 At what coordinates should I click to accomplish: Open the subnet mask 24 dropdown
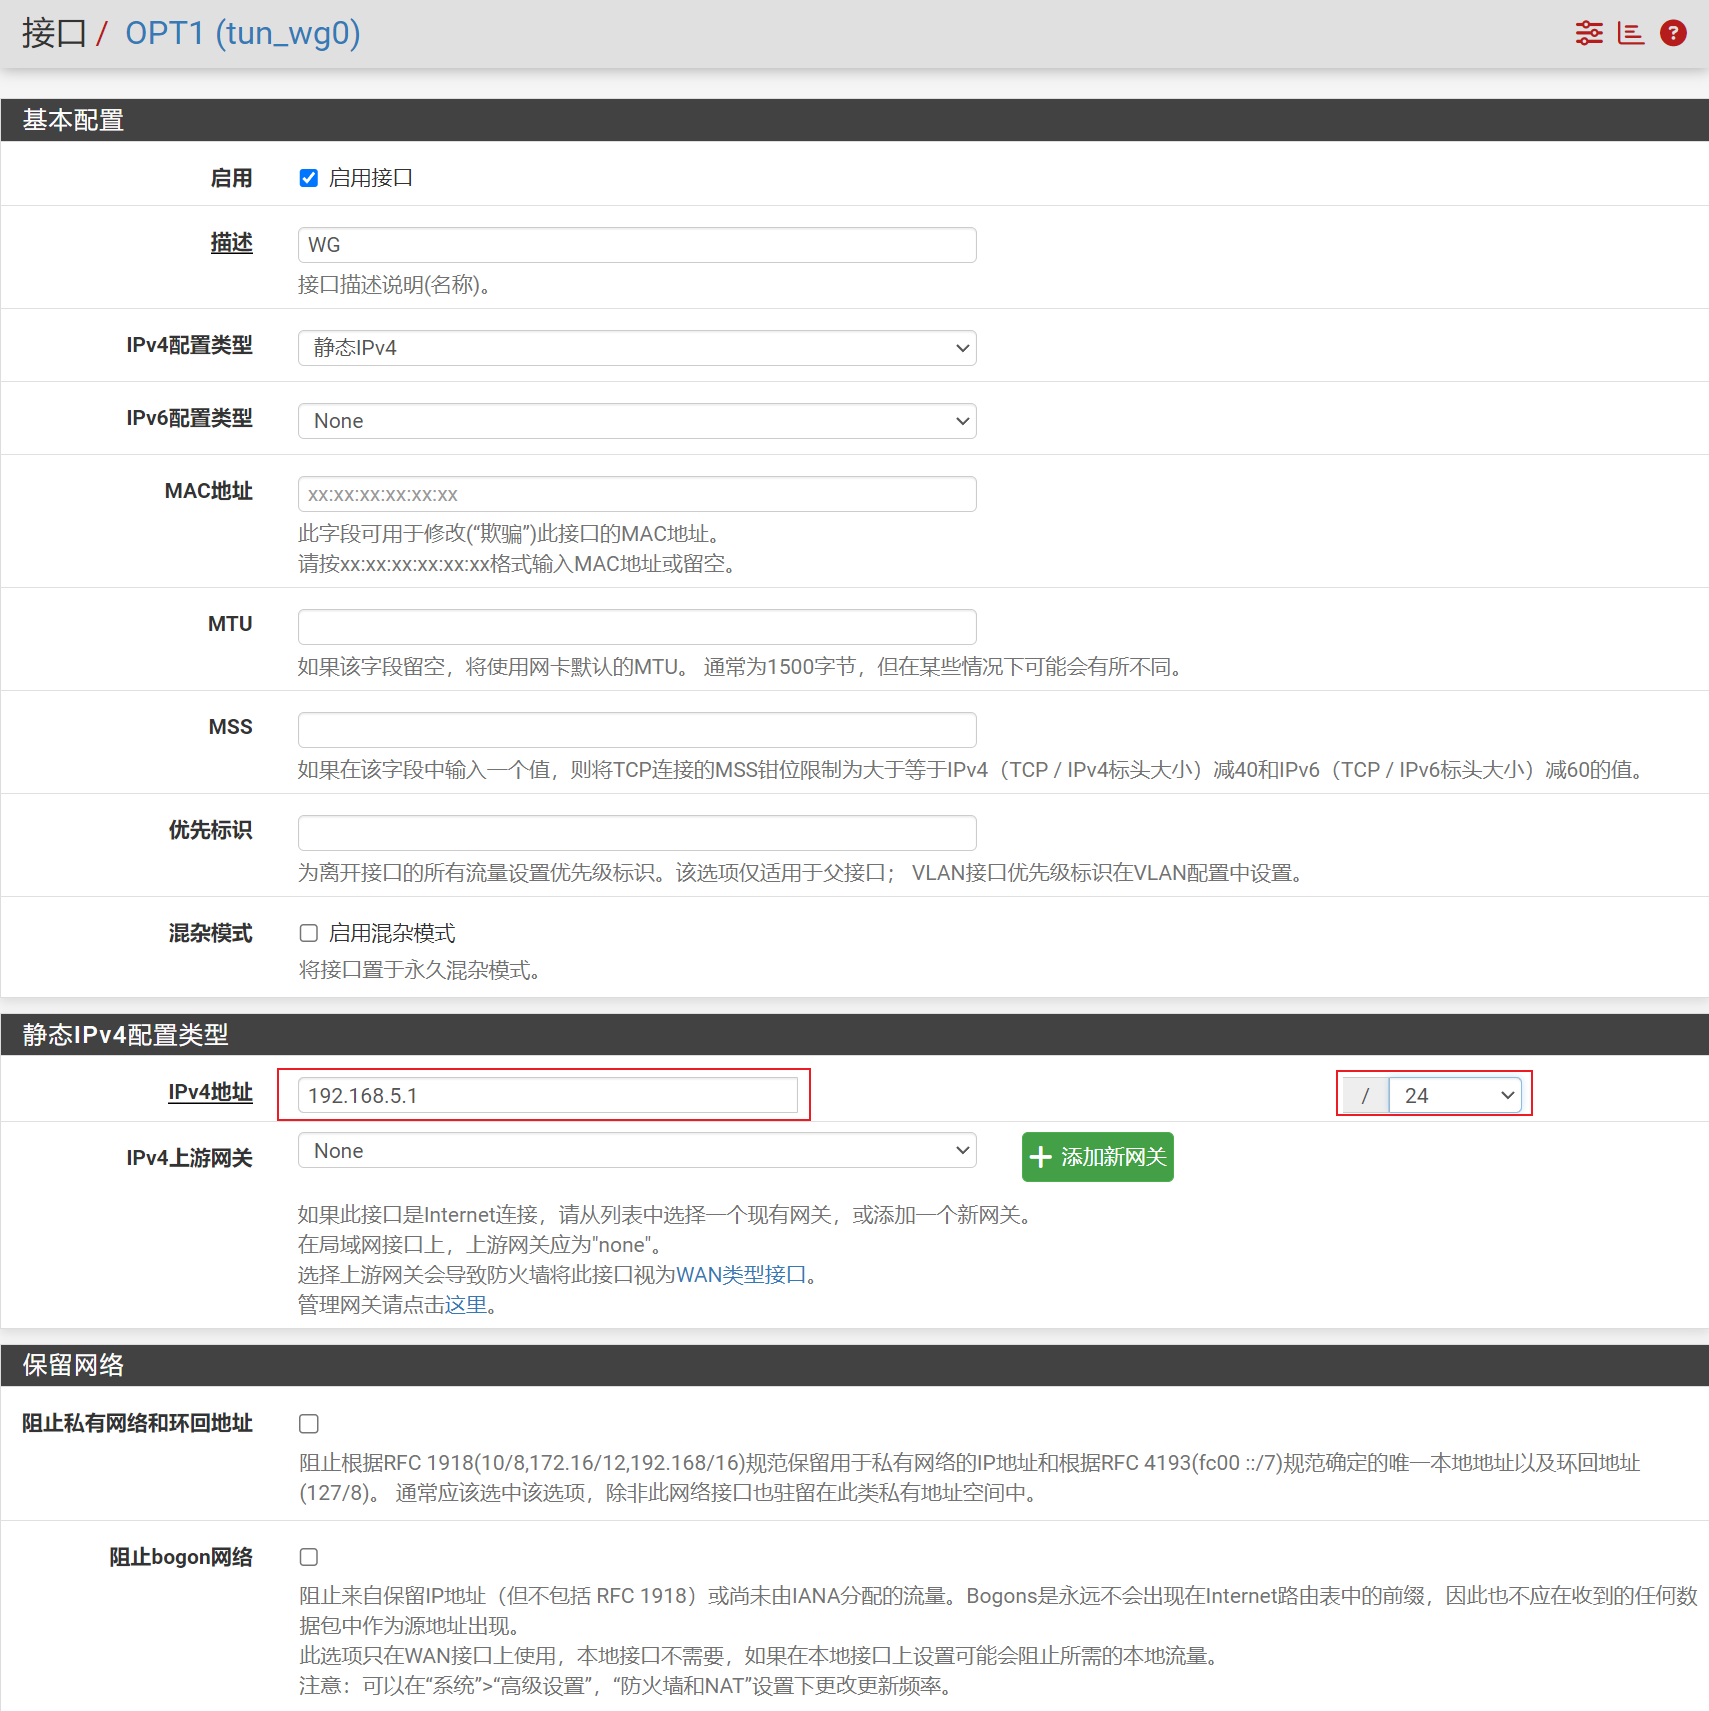[x=1455, y=1095]
